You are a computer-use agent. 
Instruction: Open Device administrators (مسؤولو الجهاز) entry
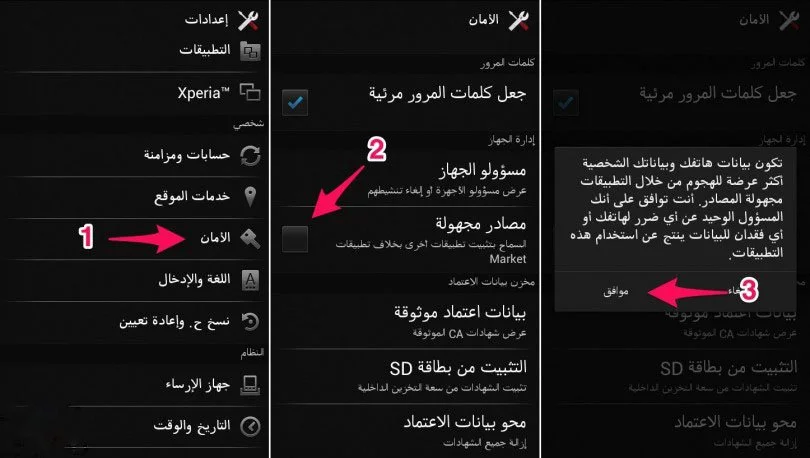click(x=404, y=179)
